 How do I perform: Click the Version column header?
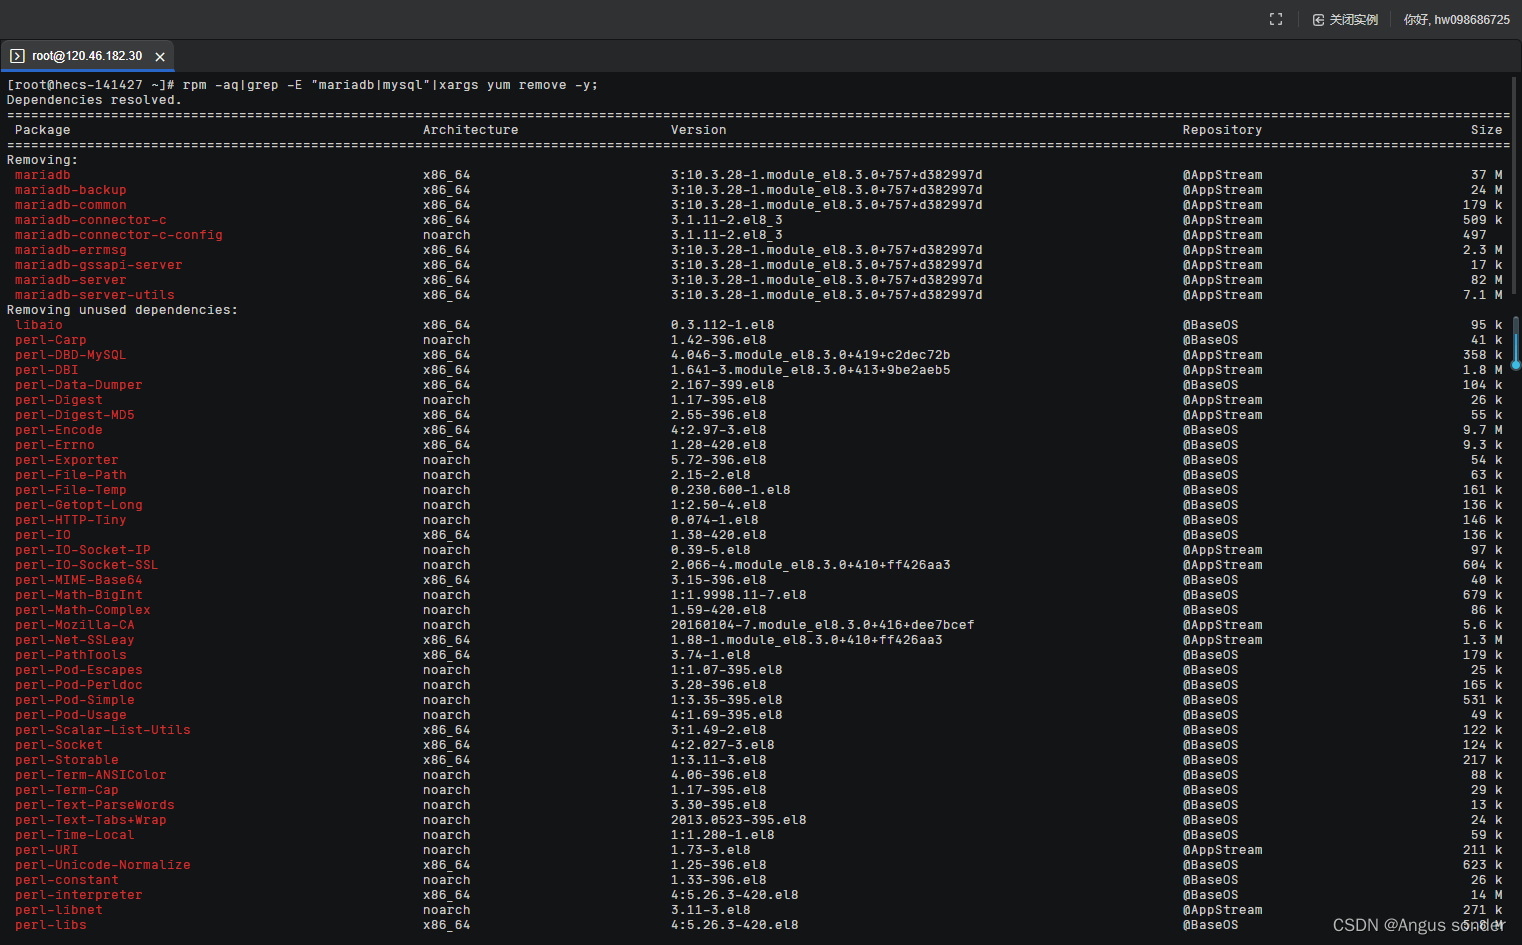698,129
